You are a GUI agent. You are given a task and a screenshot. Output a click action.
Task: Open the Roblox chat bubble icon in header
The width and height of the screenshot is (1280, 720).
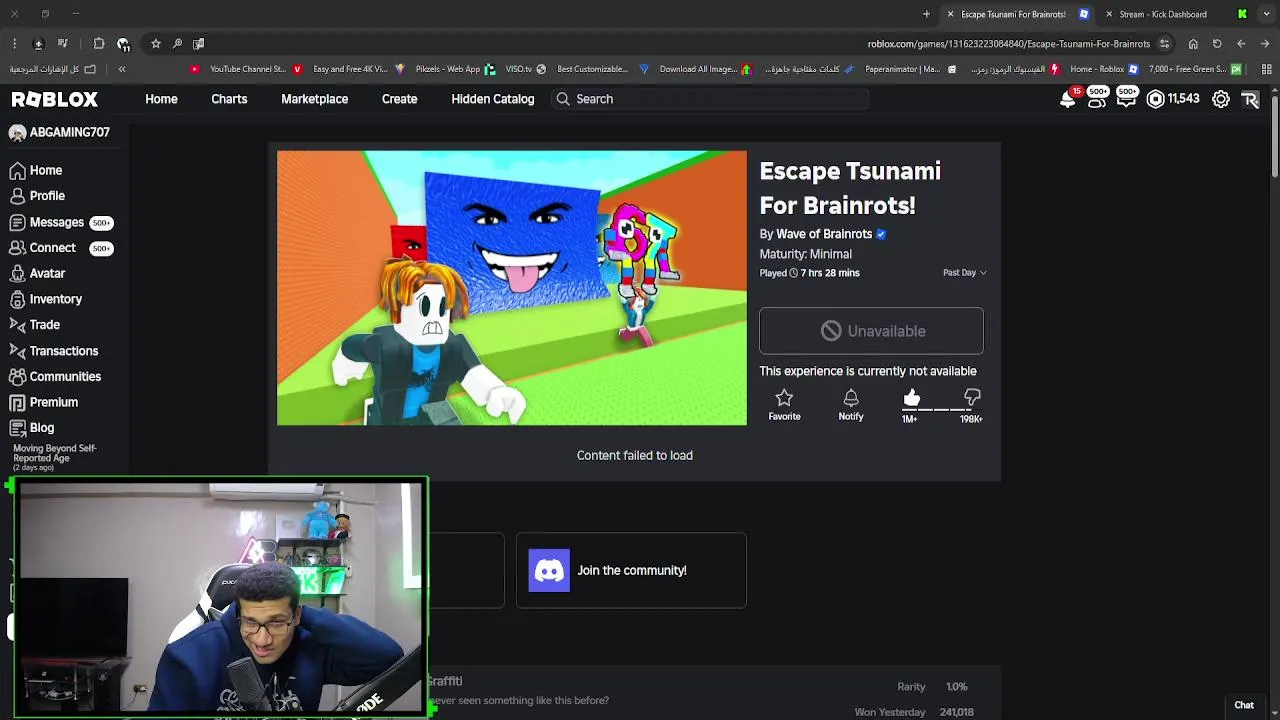pyautogui.click(x=1127, y=99)
